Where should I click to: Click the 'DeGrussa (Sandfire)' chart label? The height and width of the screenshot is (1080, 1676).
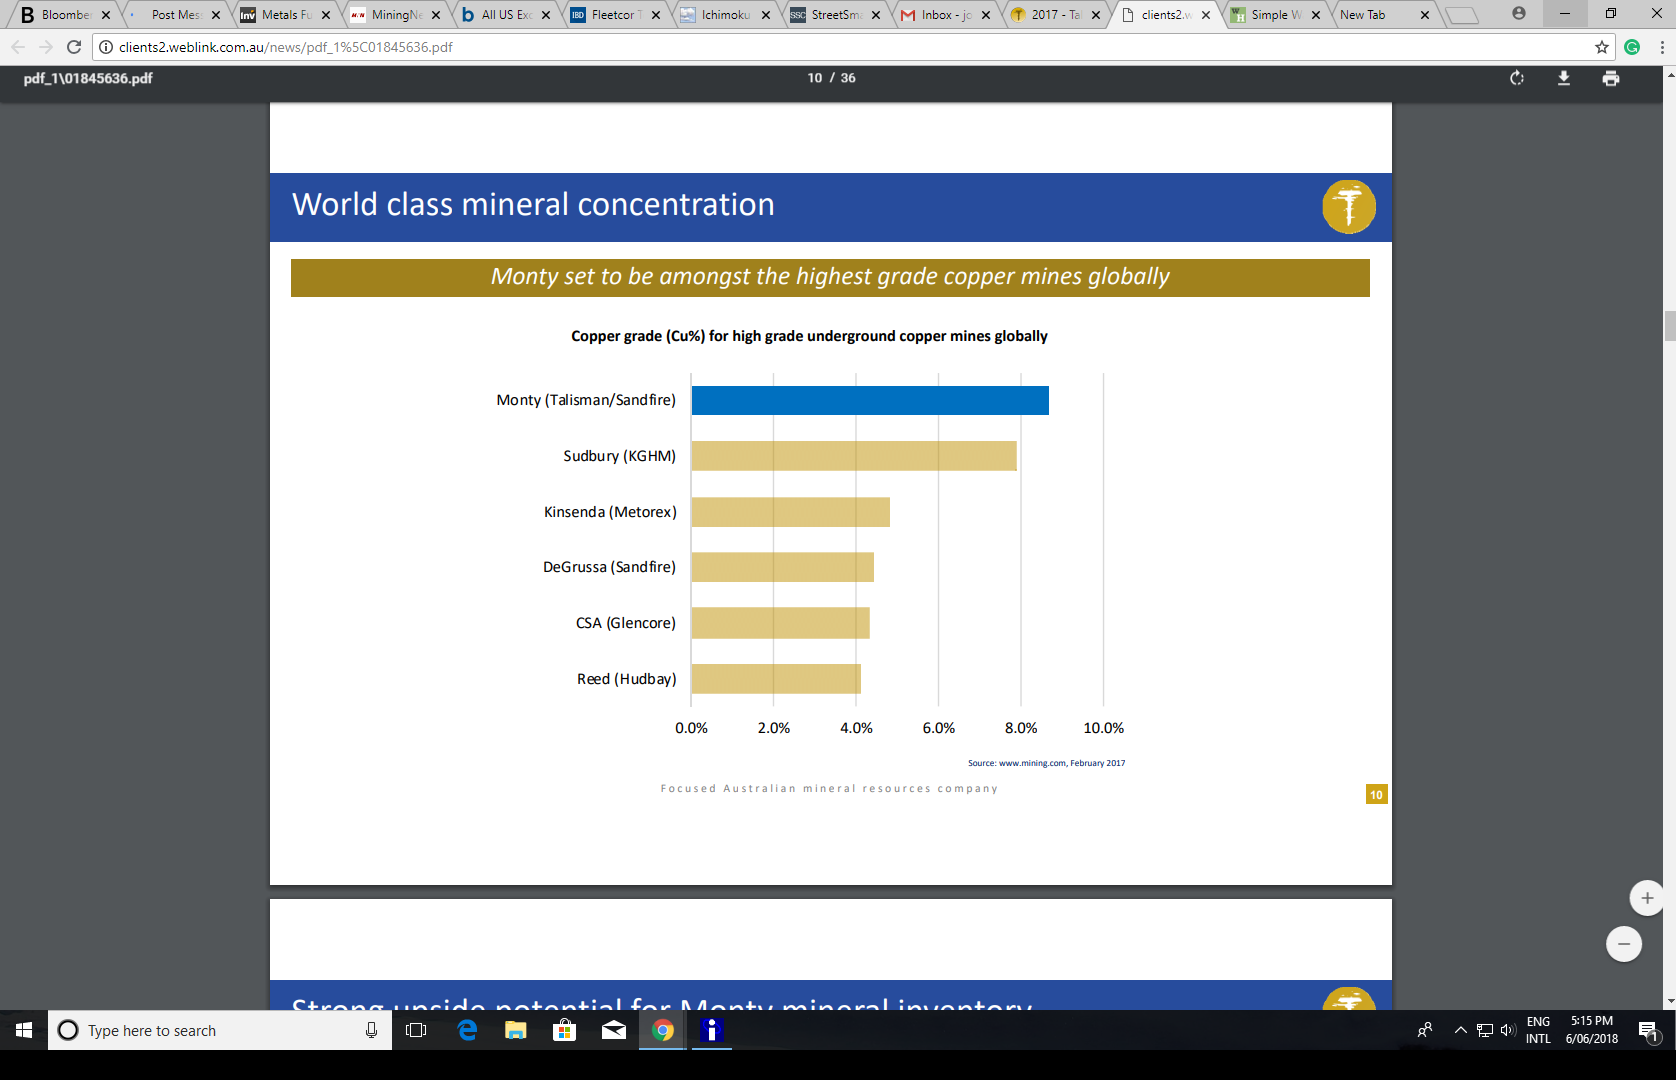point(609,567)
